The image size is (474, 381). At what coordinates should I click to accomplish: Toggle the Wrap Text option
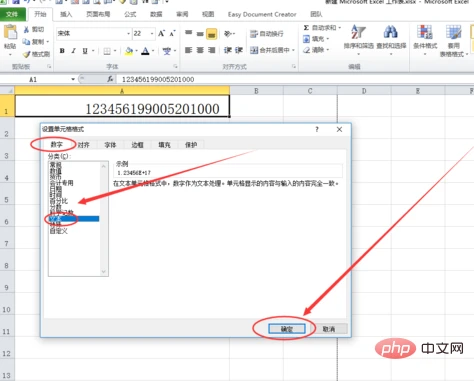coord(267,34)
